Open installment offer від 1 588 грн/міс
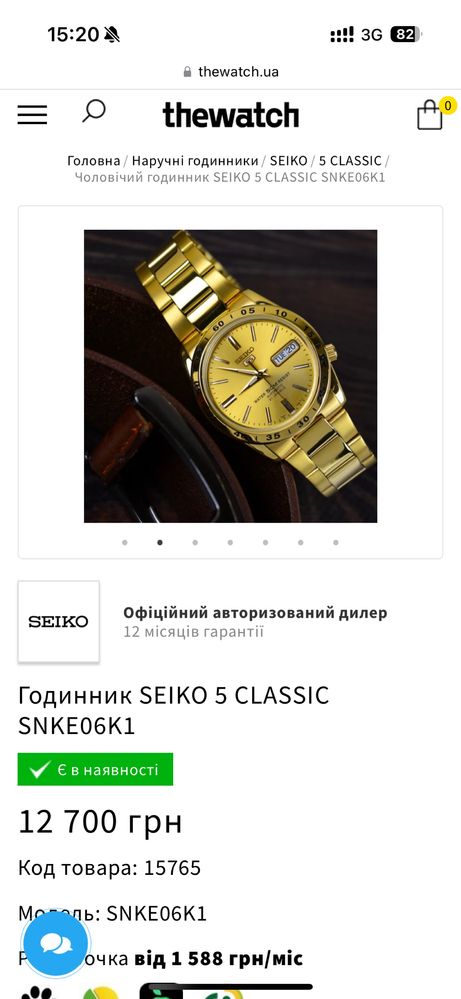 tap(218, 958)
